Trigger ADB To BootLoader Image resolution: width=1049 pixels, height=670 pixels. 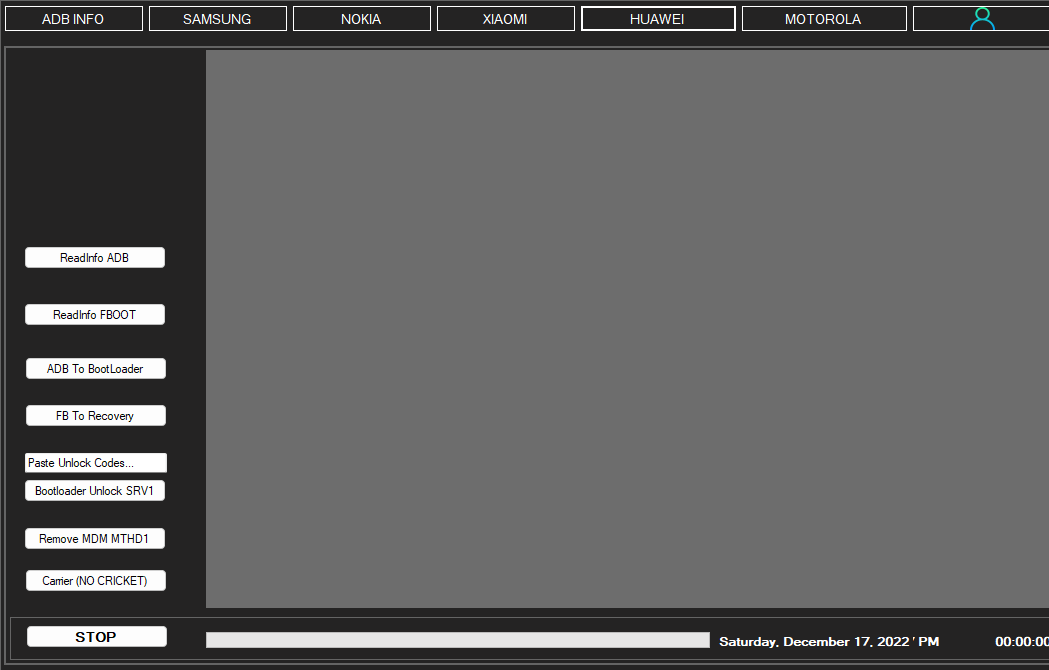[x=95, y=368]
